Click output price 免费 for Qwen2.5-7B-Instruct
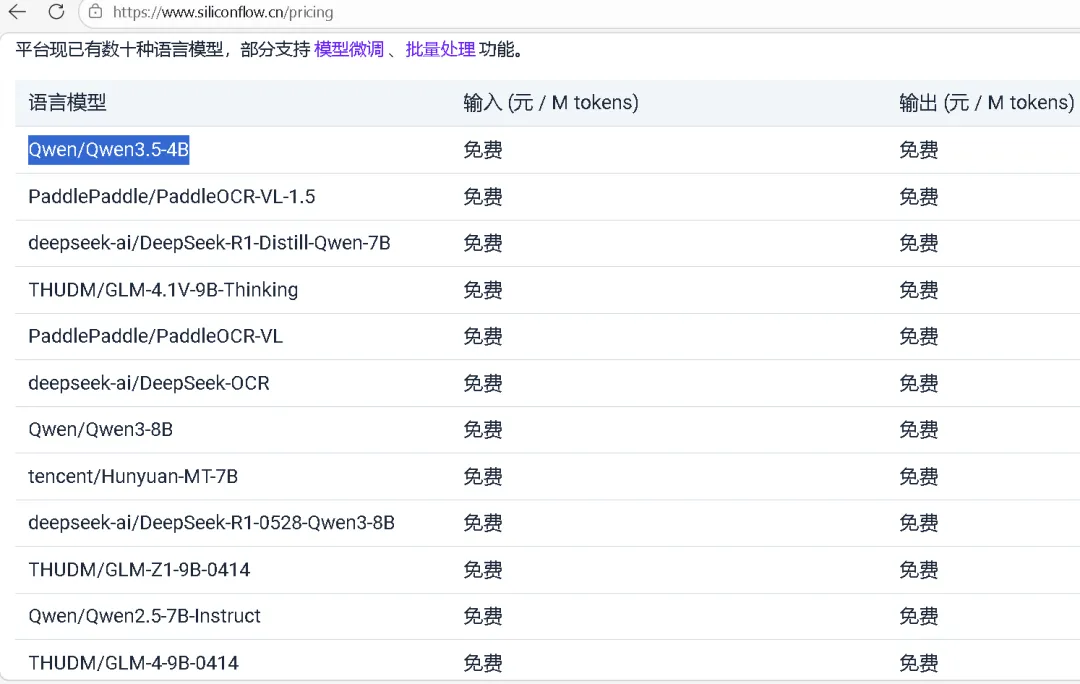This screenshot has width=1080, height=684. 919,616
